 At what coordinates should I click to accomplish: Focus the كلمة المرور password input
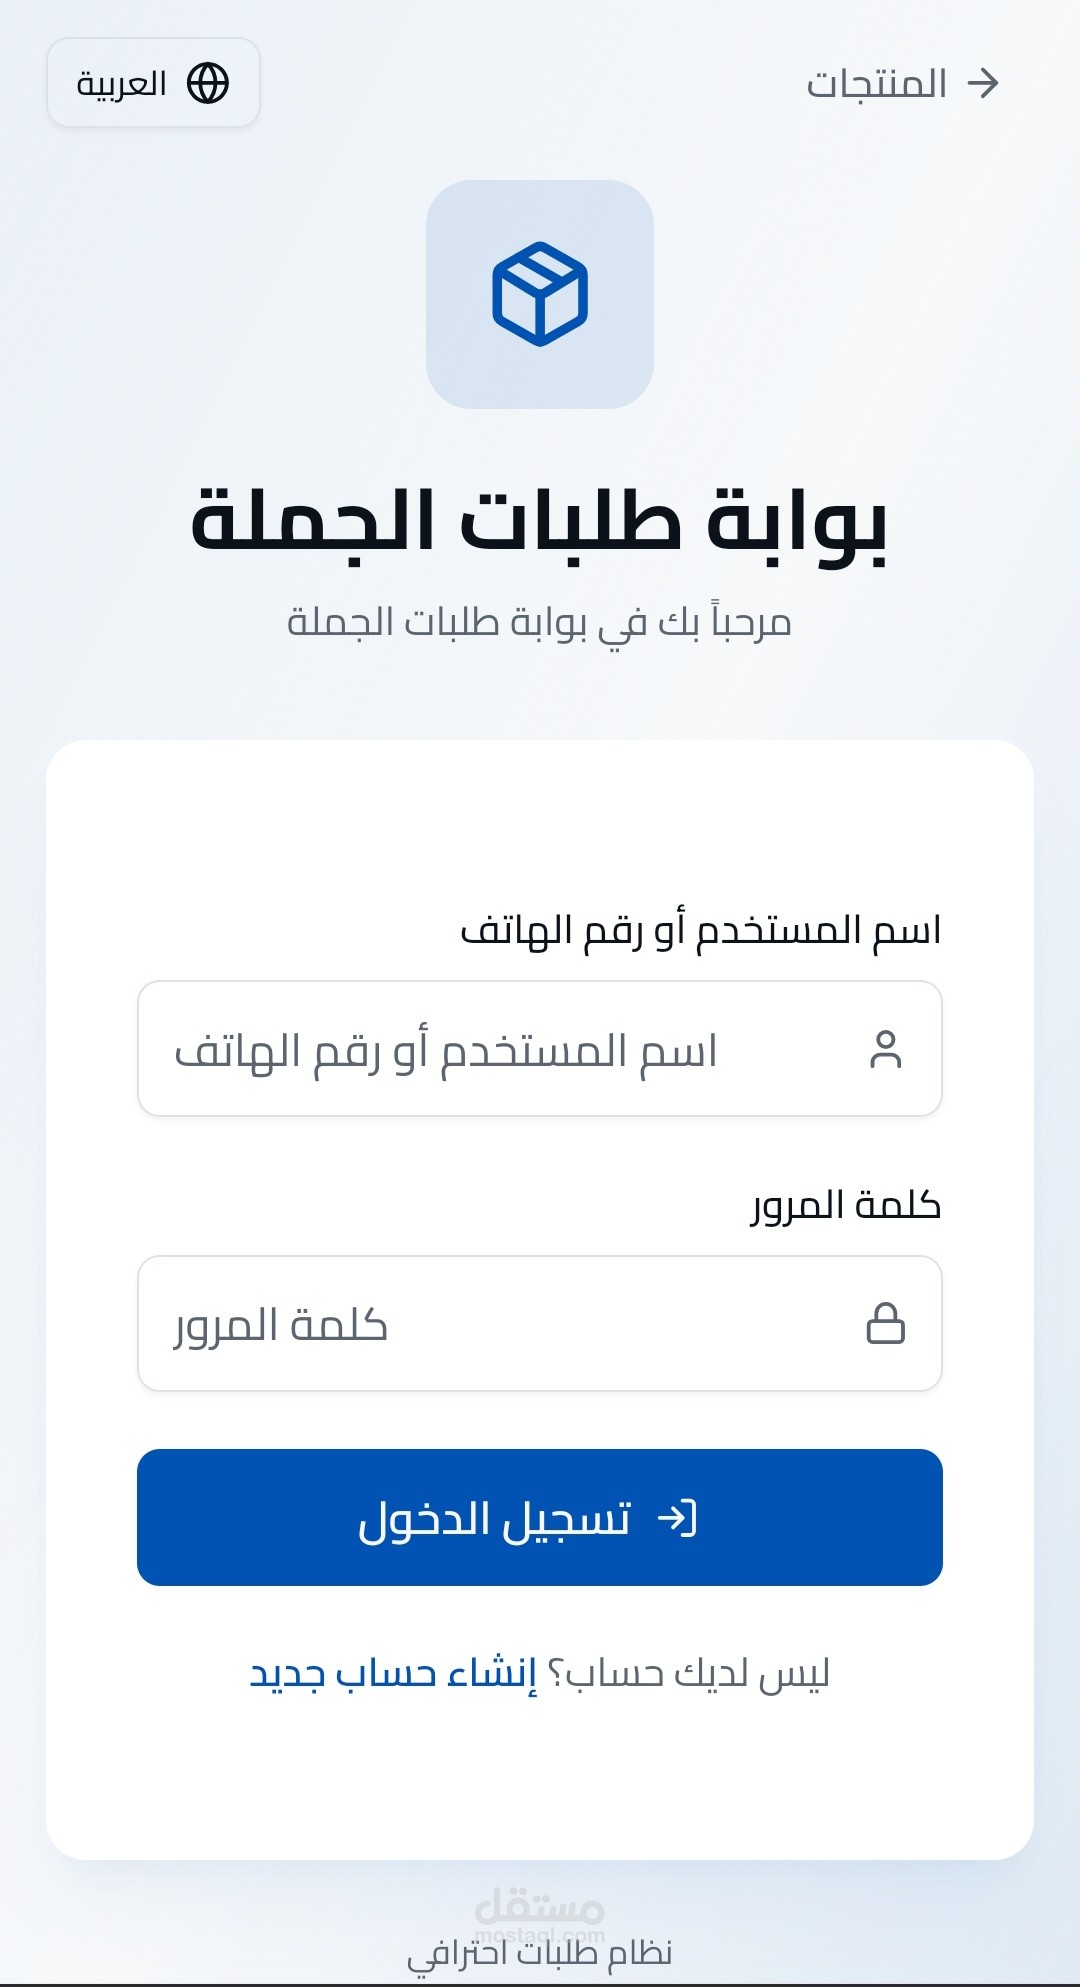500,1323
